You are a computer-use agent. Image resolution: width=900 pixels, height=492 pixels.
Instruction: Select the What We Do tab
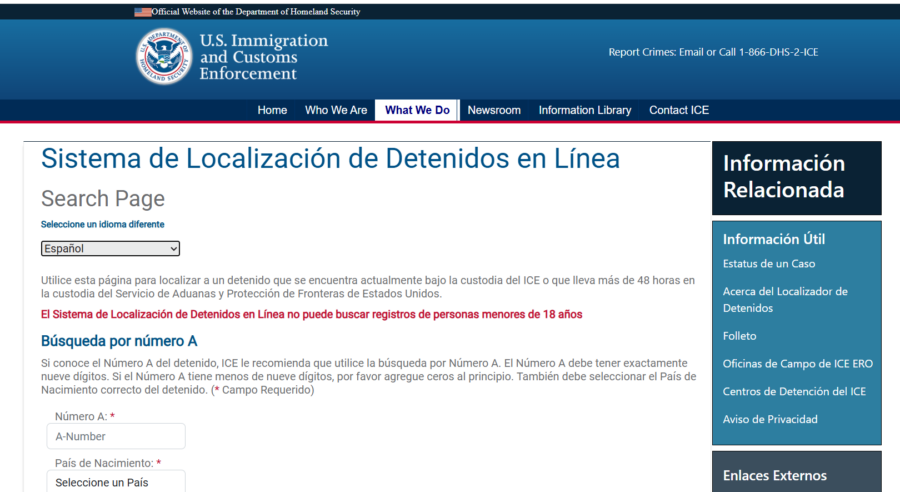[417, 110]
